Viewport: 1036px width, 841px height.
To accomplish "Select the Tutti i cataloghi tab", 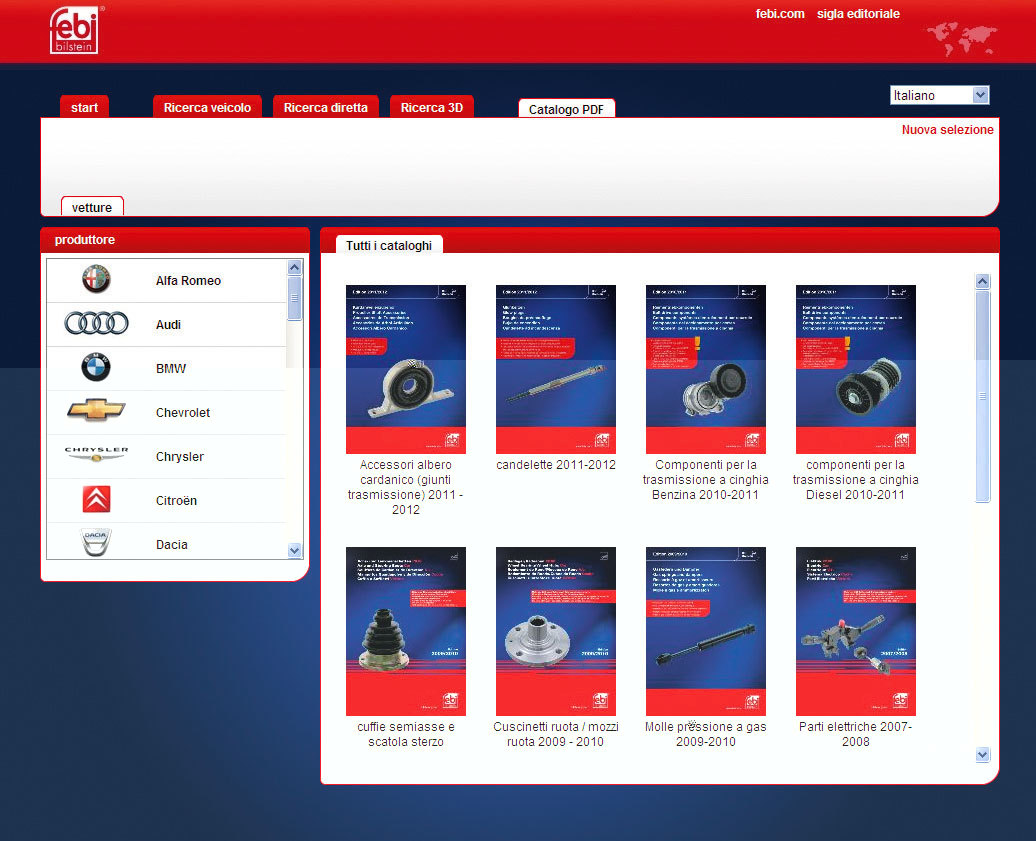I will [x=388, y=245].
